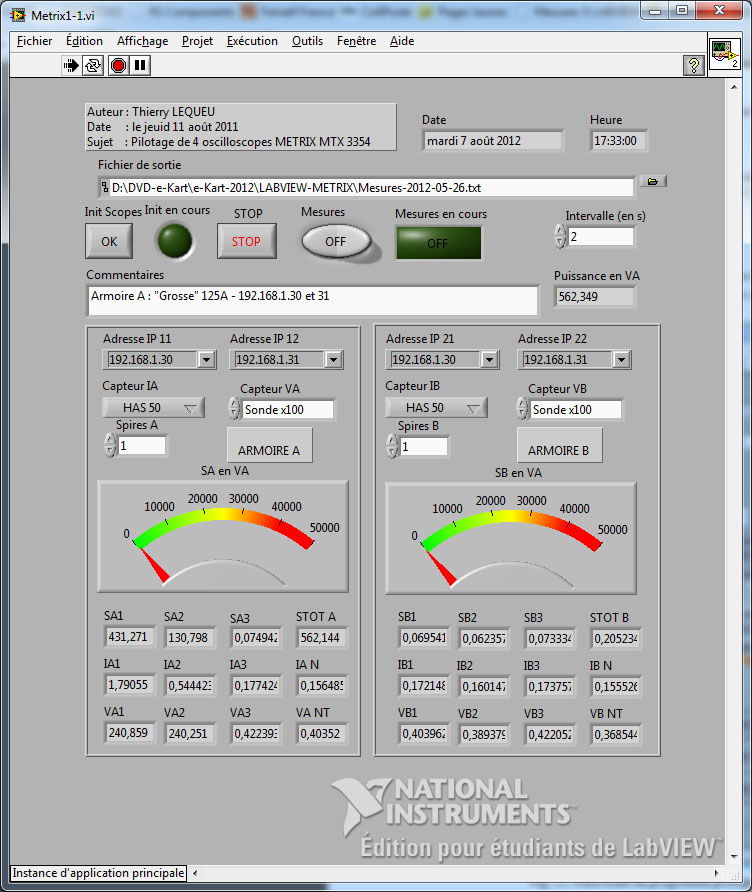This screenshot has height=892, width=752.
Task: Click the red Abort Execution icon
Action: tap(118, 65)
